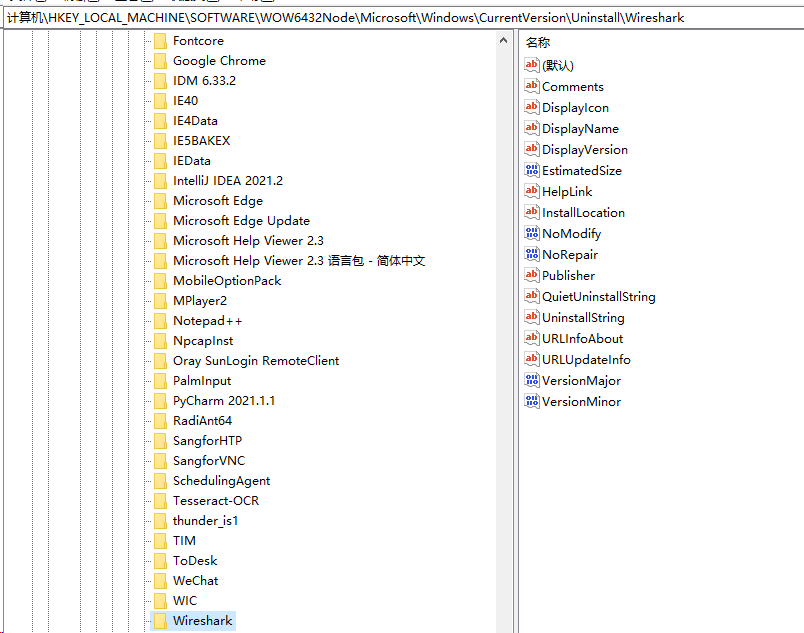This screenshot has width=804, height=633.
Task: Click the ToDesk key folder icon
Action: click(x=160, y=561)
